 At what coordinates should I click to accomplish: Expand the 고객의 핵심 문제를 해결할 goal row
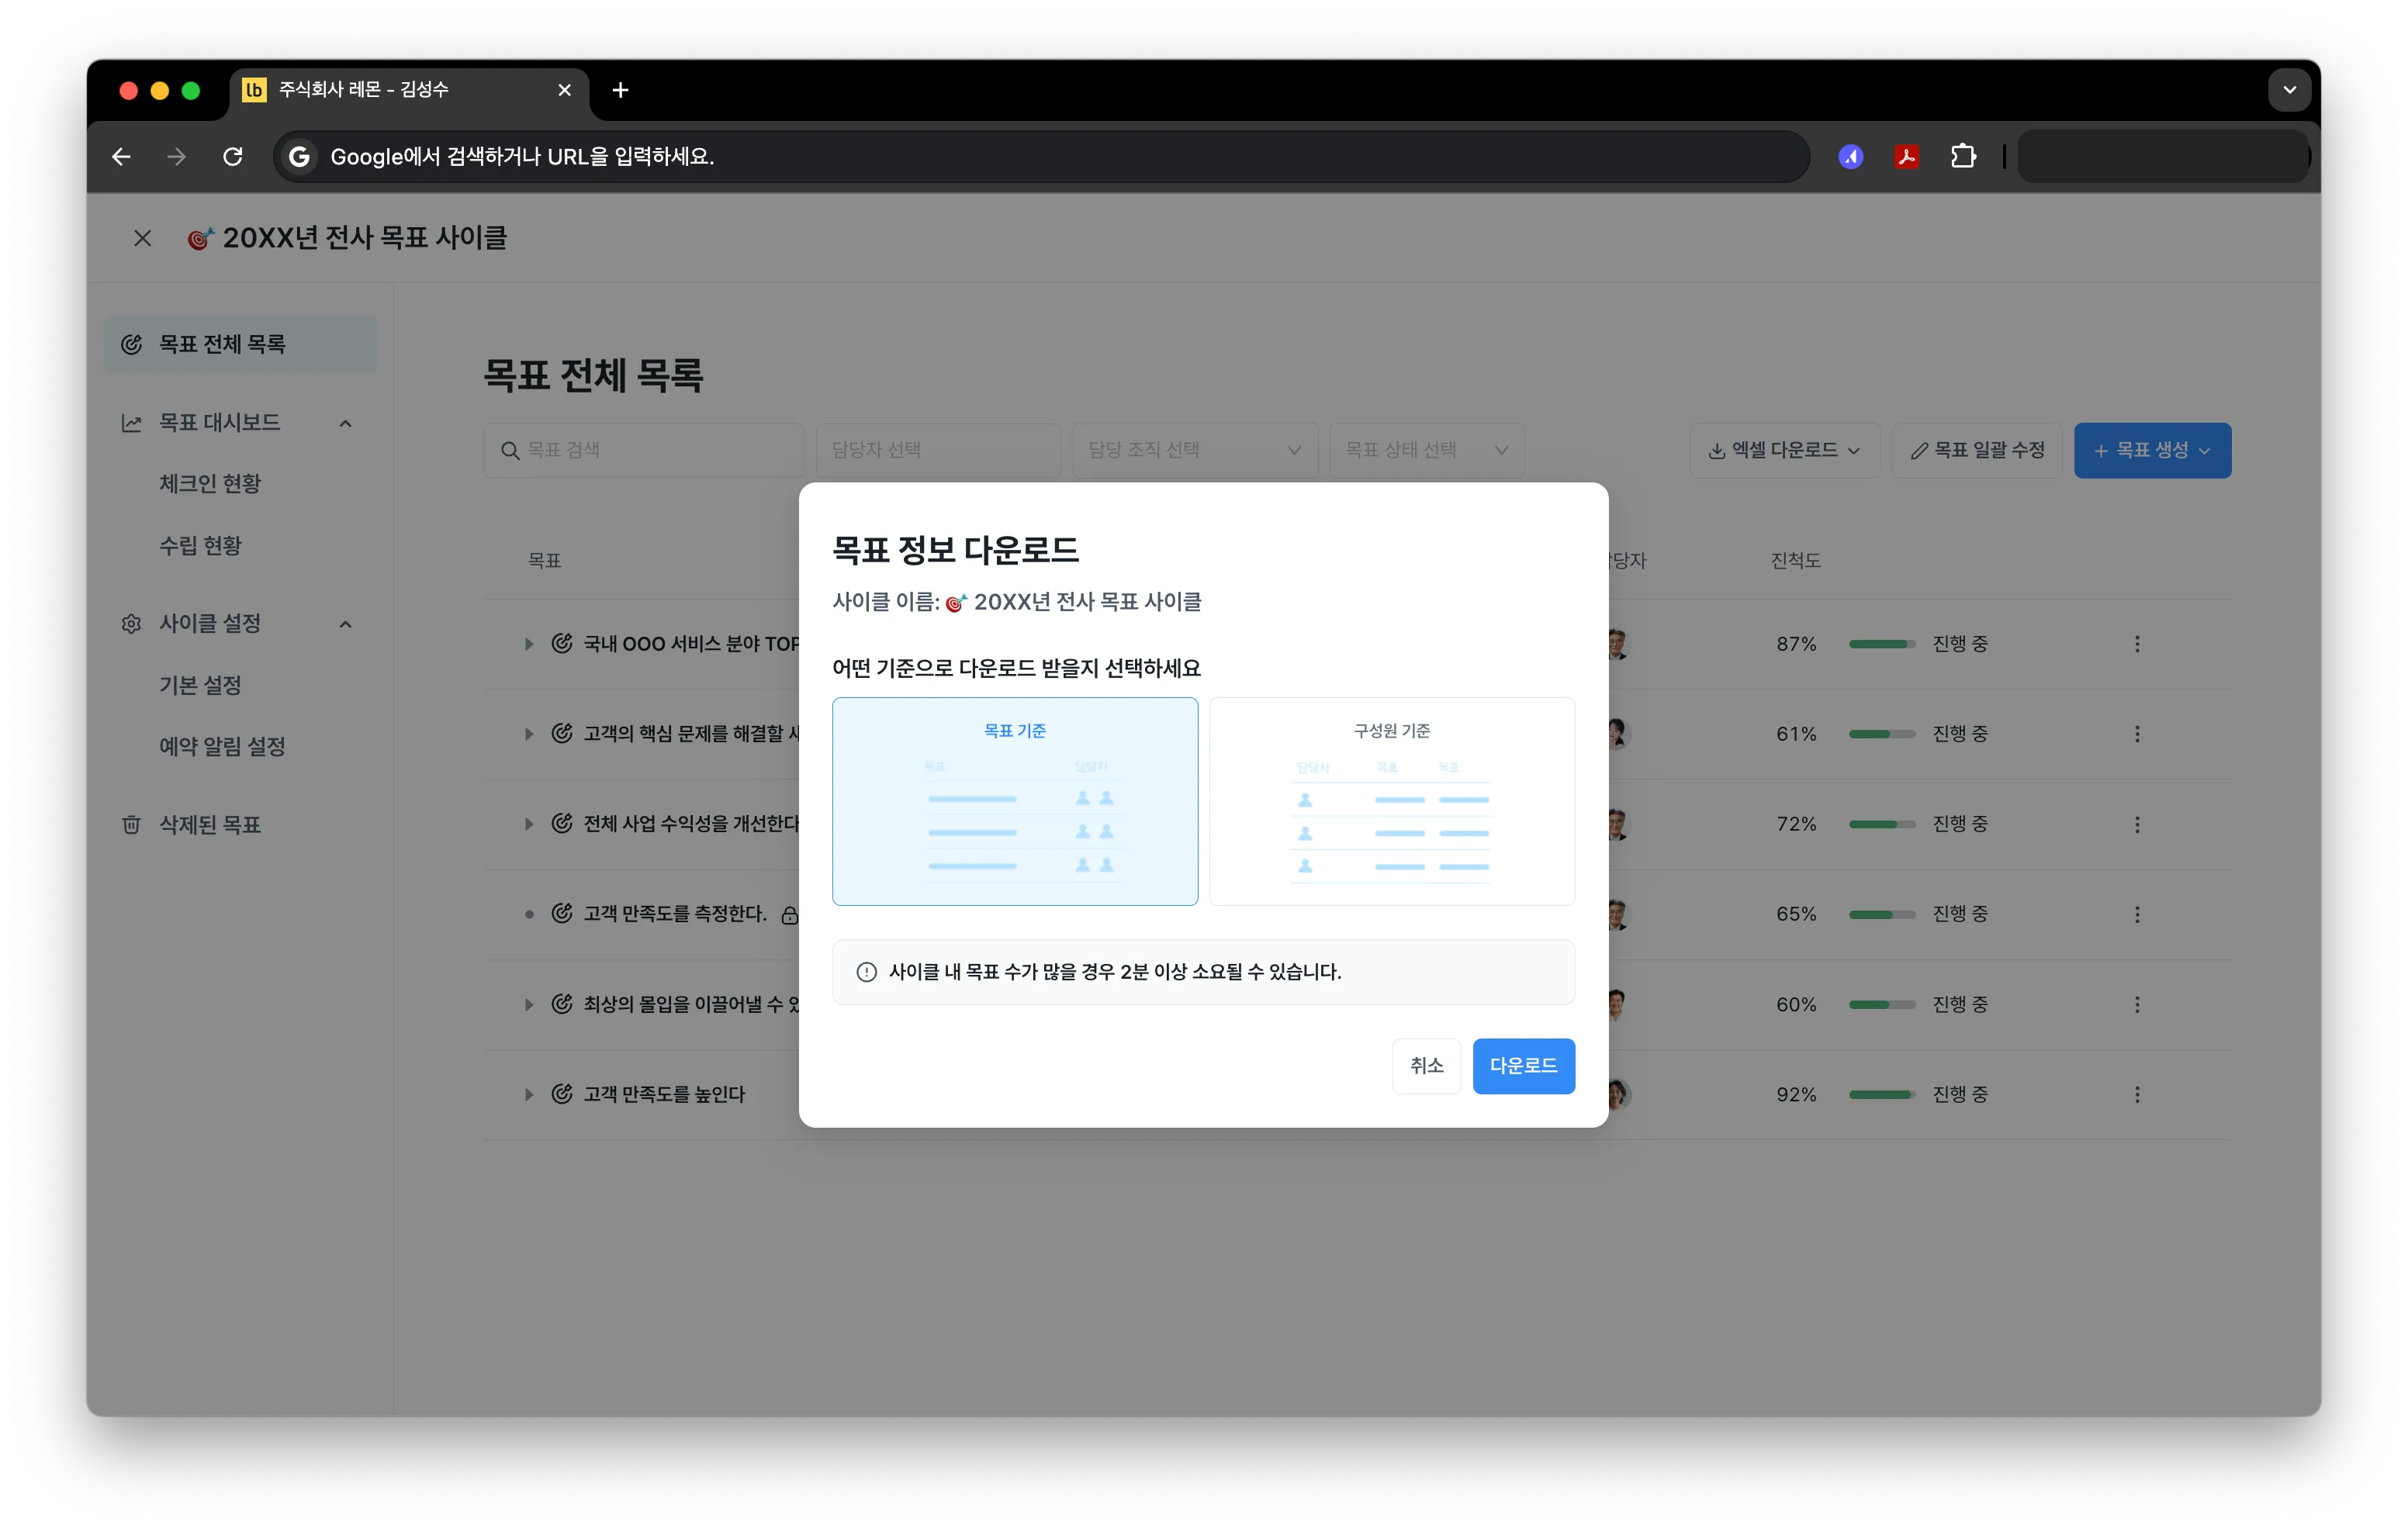(x=529, y=734)
